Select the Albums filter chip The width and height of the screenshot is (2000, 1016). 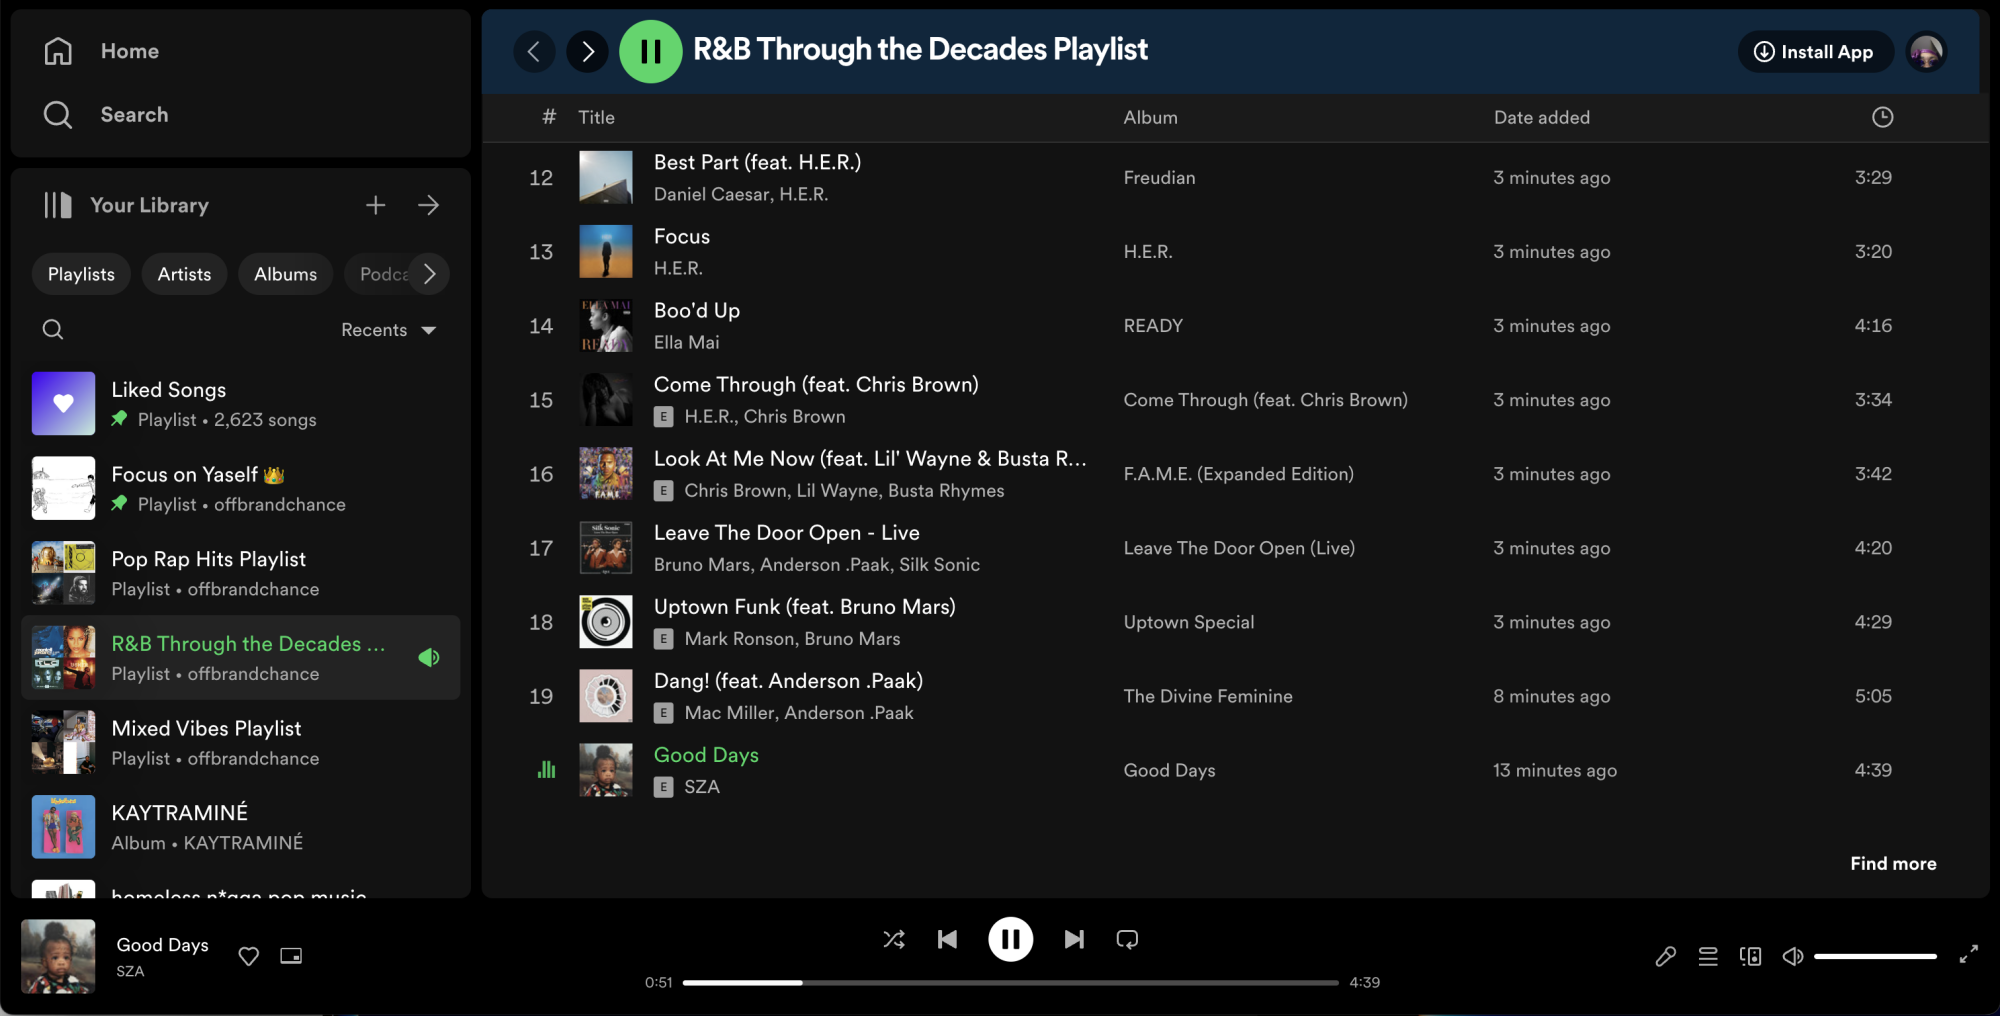pos(285,274)
